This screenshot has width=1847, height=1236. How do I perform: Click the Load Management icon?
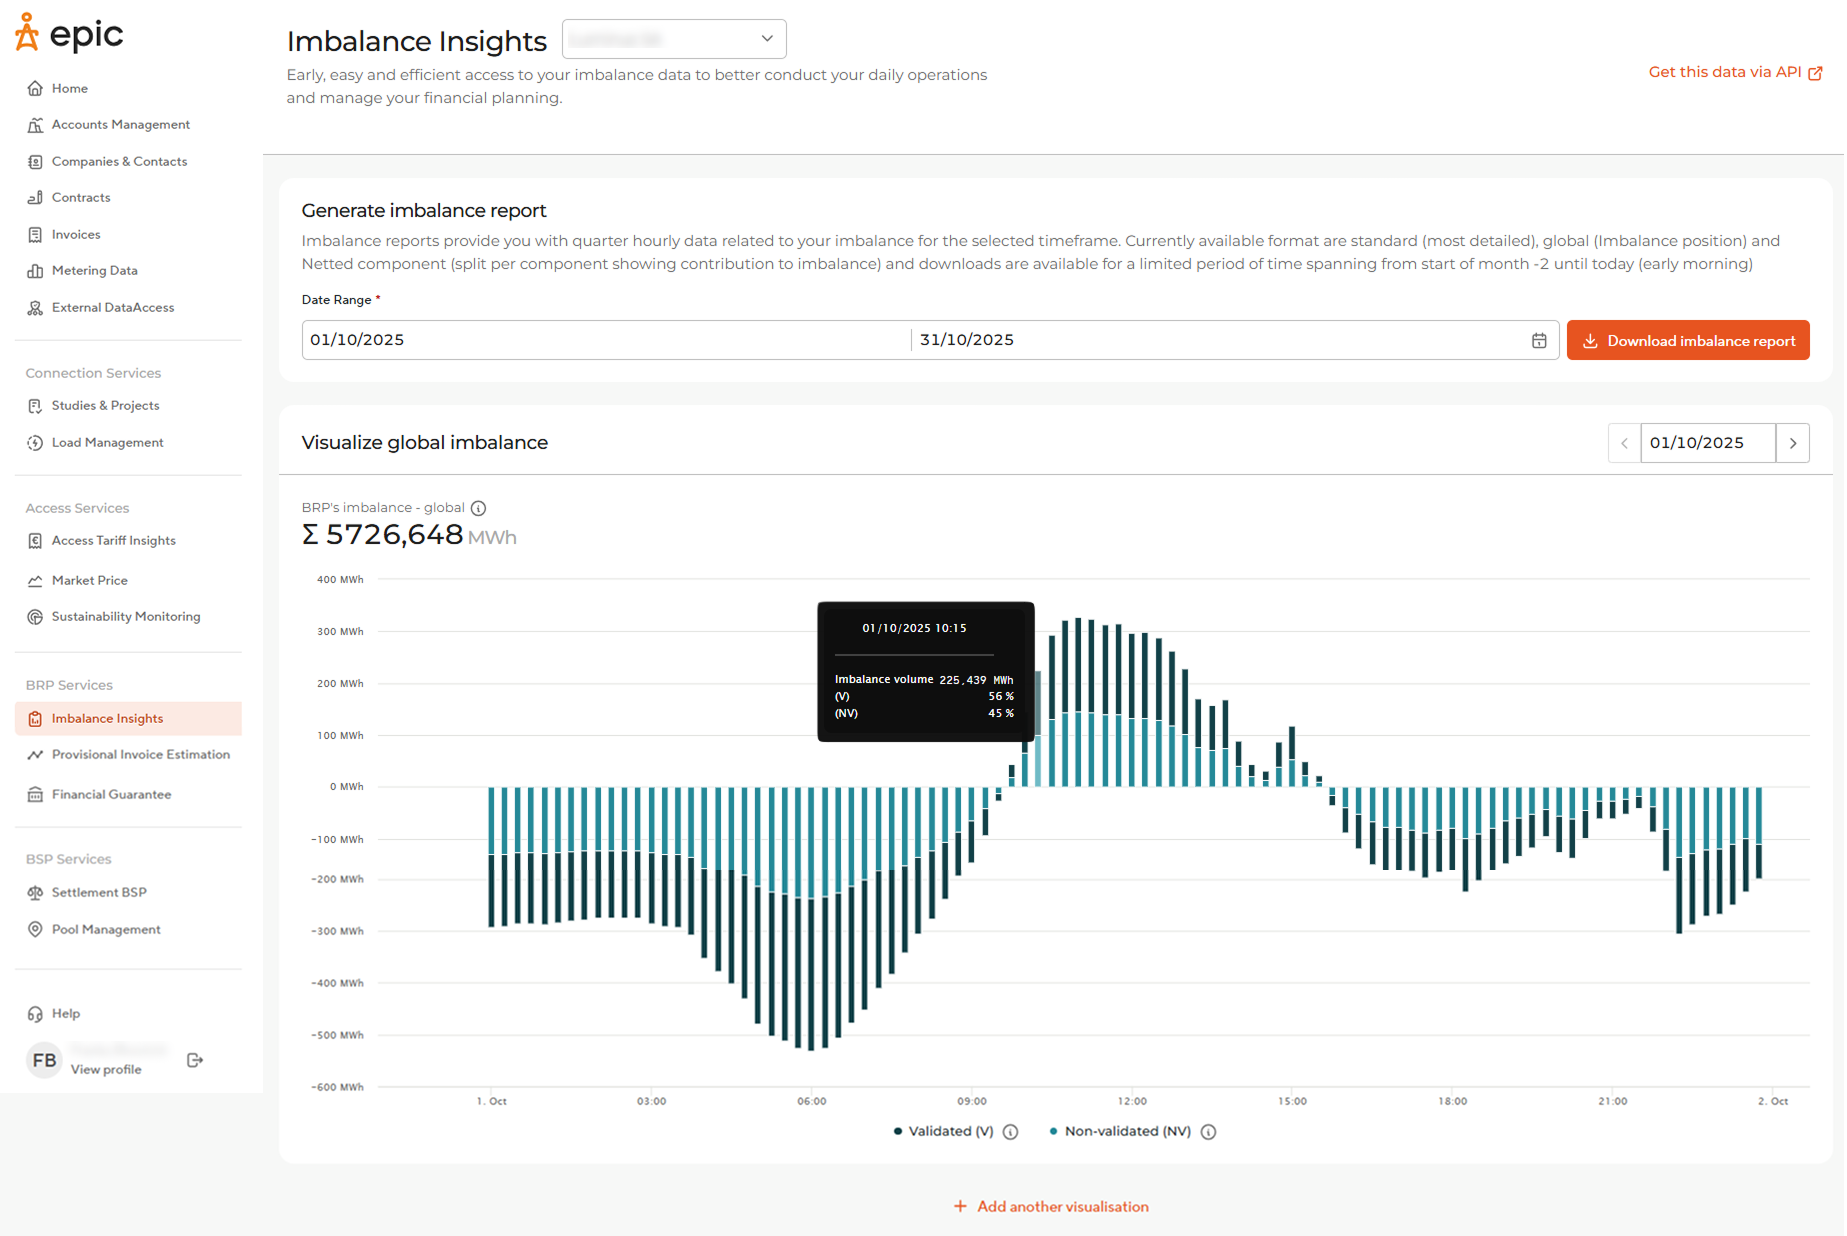pyautogui.click(x=35, y=443)
